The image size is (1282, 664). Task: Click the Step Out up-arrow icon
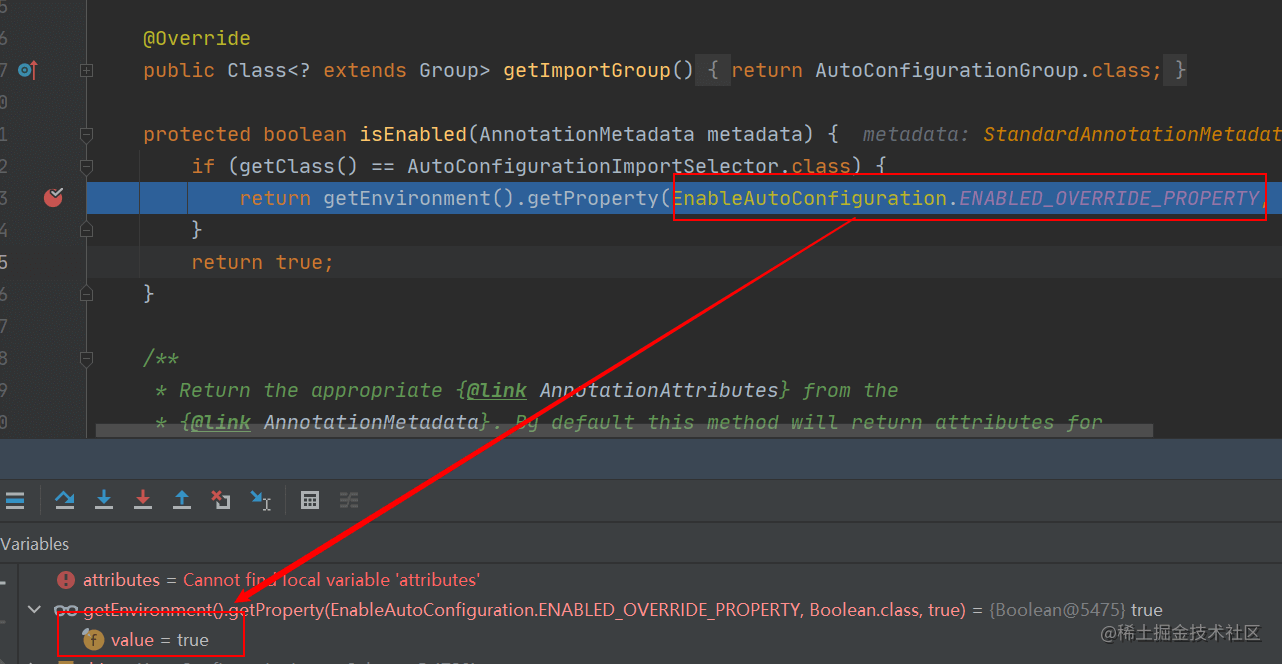point(182,500)
